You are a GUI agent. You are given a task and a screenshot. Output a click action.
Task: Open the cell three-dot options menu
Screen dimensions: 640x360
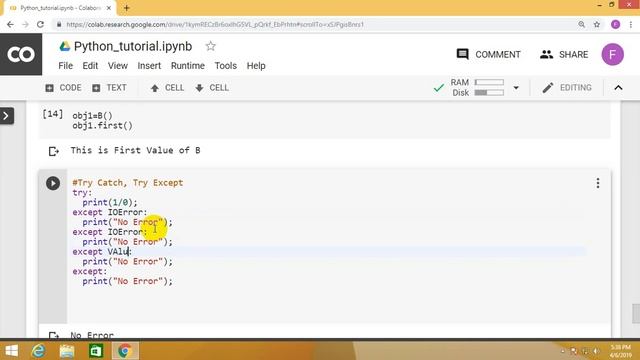pos(598,183)
